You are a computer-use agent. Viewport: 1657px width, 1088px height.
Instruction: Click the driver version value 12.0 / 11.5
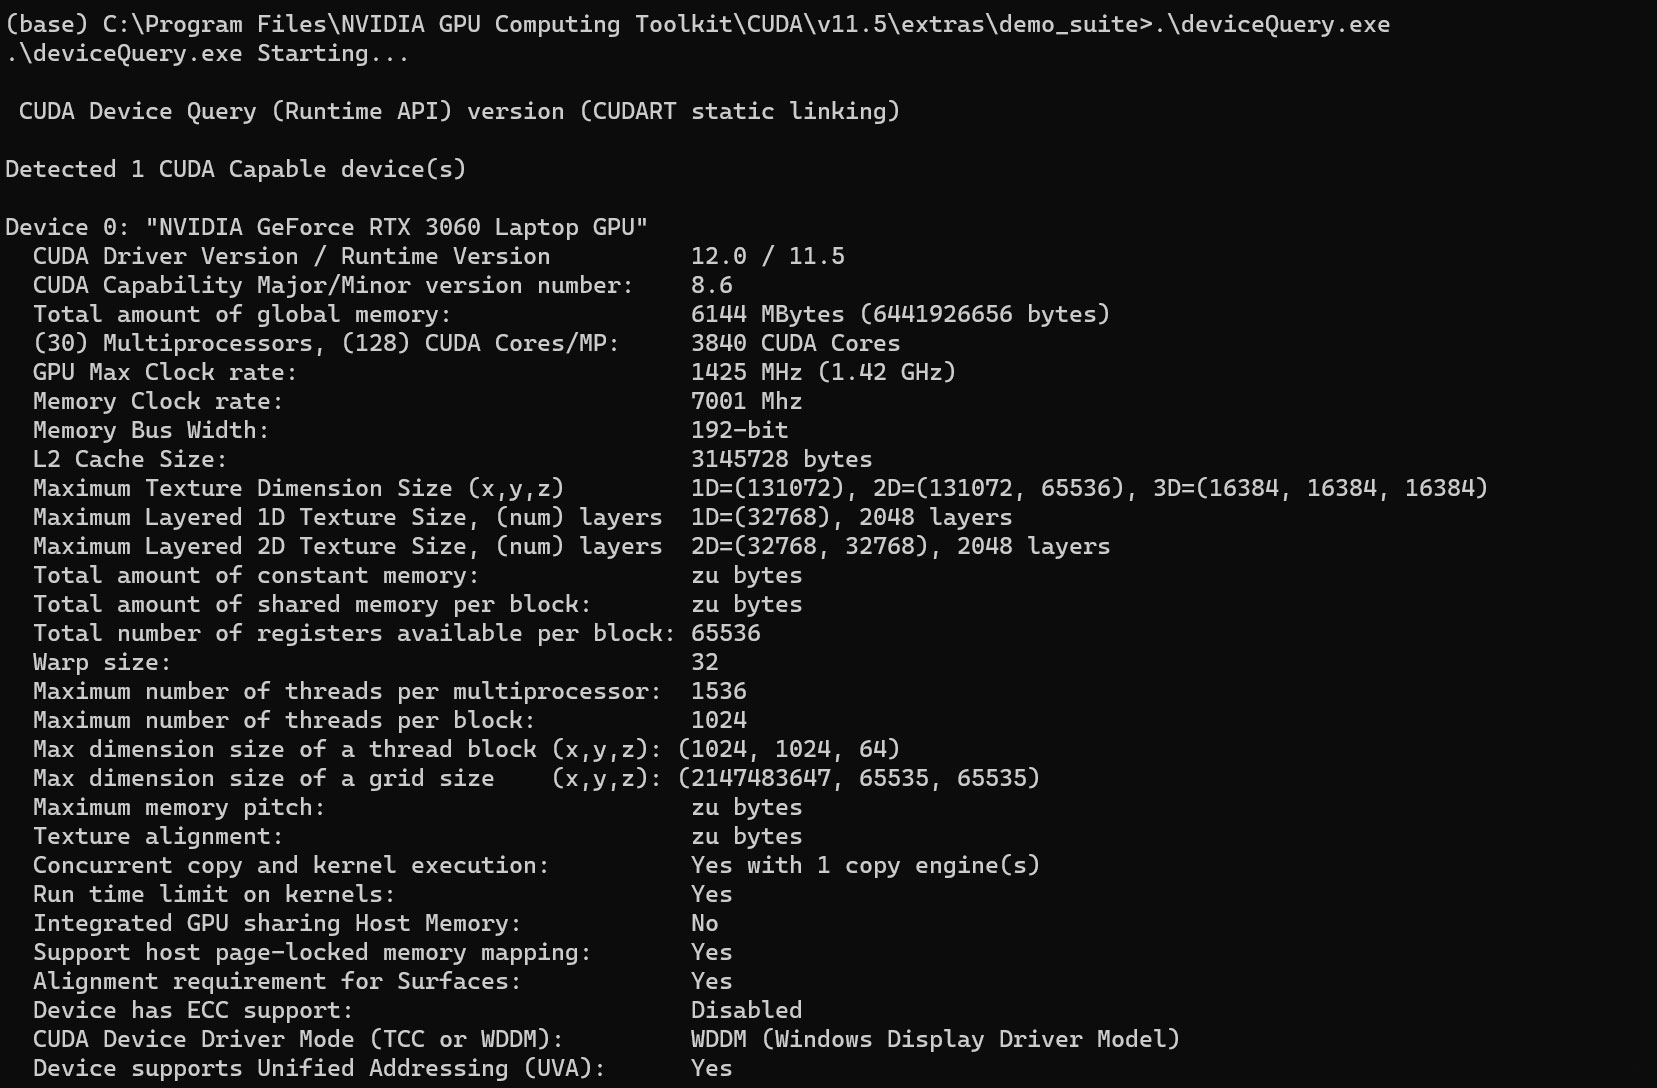[x=767, y=256]
